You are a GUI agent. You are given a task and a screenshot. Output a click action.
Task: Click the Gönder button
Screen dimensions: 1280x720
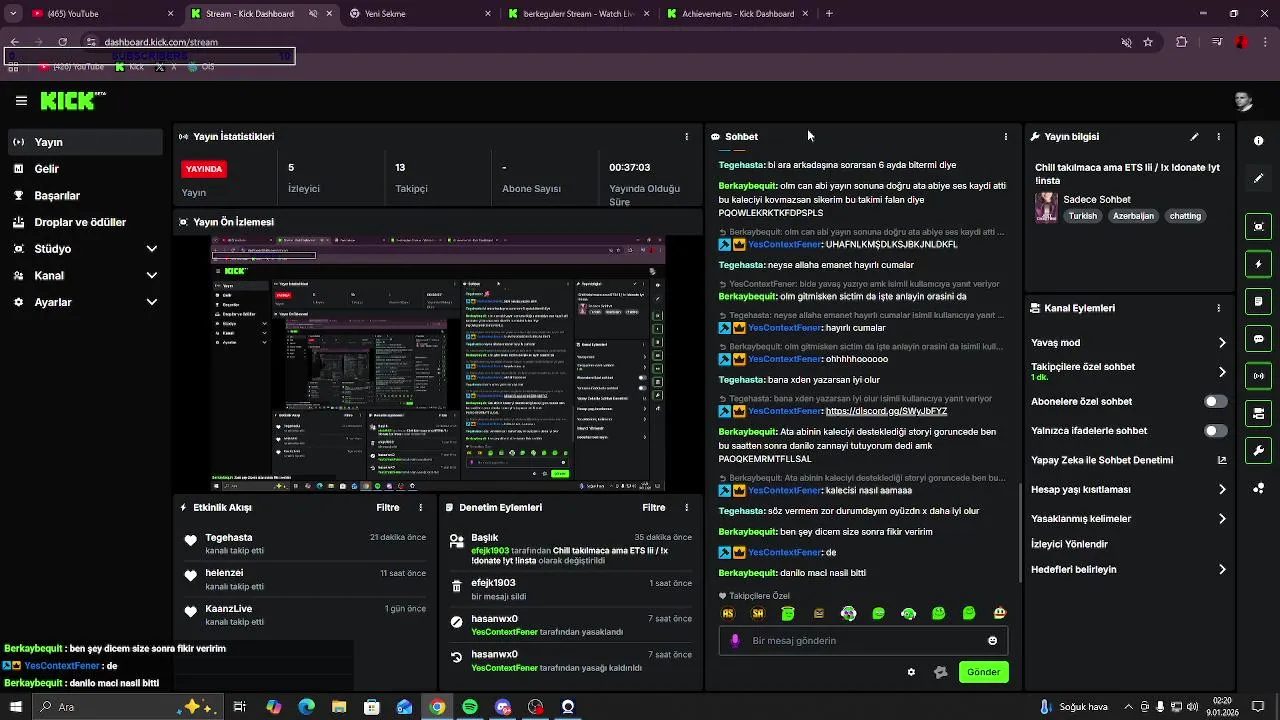[983, 672]
